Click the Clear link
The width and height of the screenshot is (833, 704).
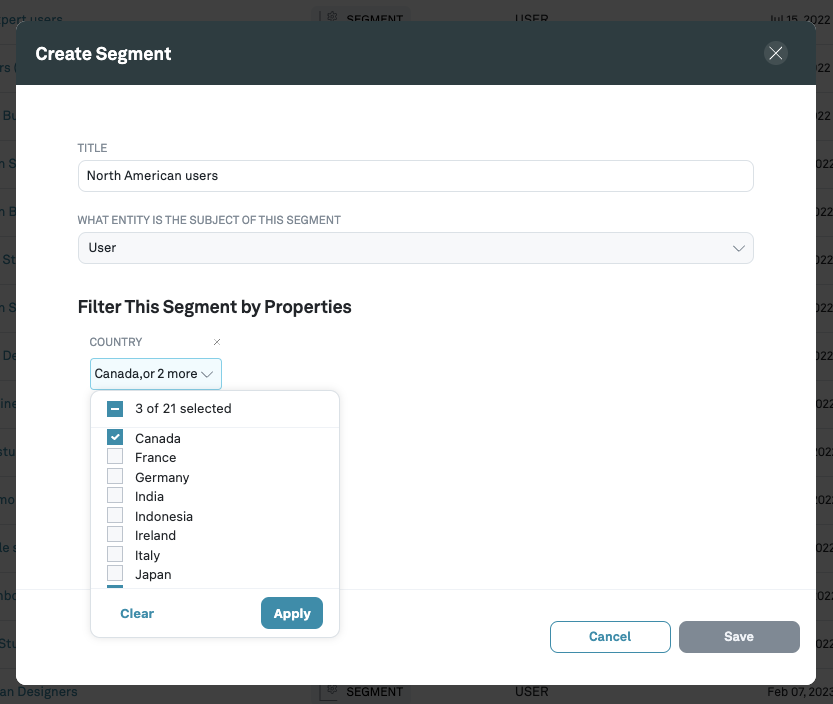(x=136, y=613)
